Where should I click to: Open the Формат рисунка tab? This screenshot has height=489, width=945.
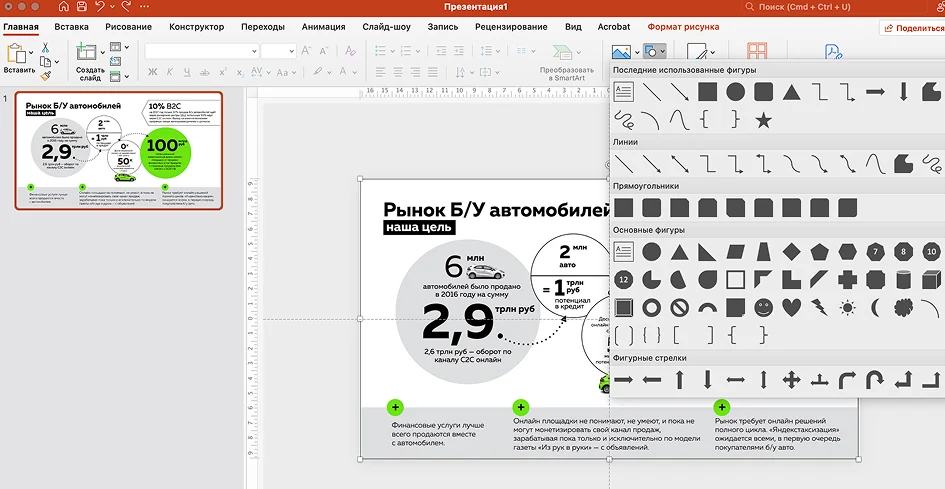[x=682, y=27]
